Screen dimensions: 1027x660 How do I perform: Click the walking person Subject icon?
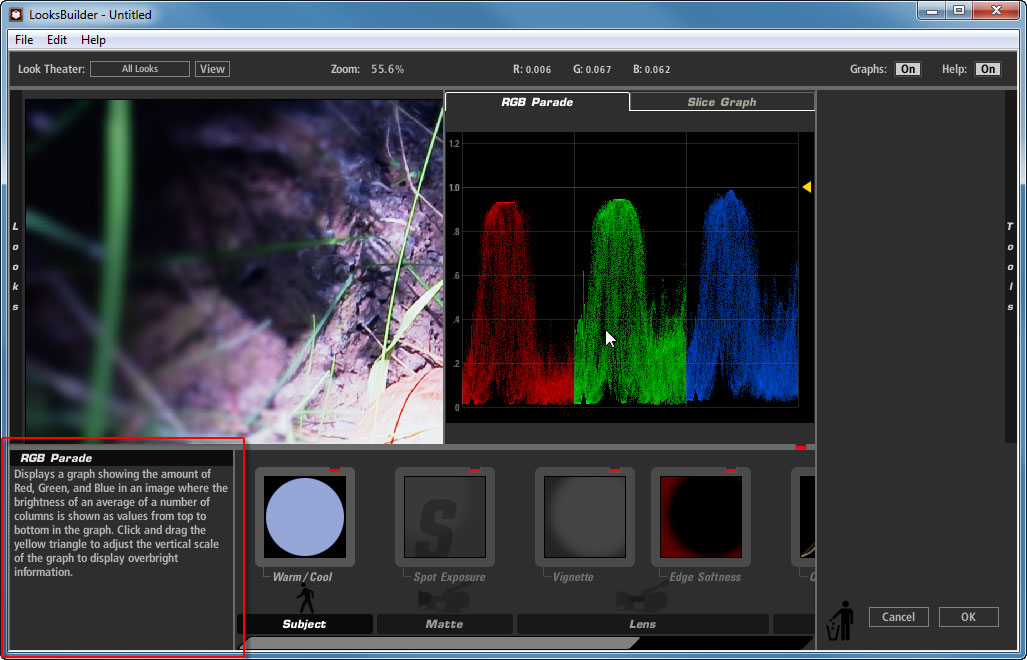[305, 599]
